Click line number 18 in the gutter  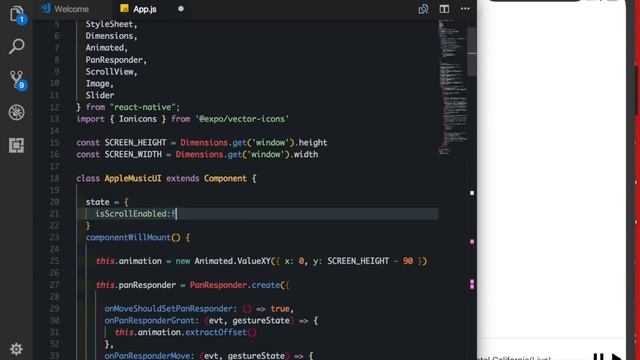point(54,178)
